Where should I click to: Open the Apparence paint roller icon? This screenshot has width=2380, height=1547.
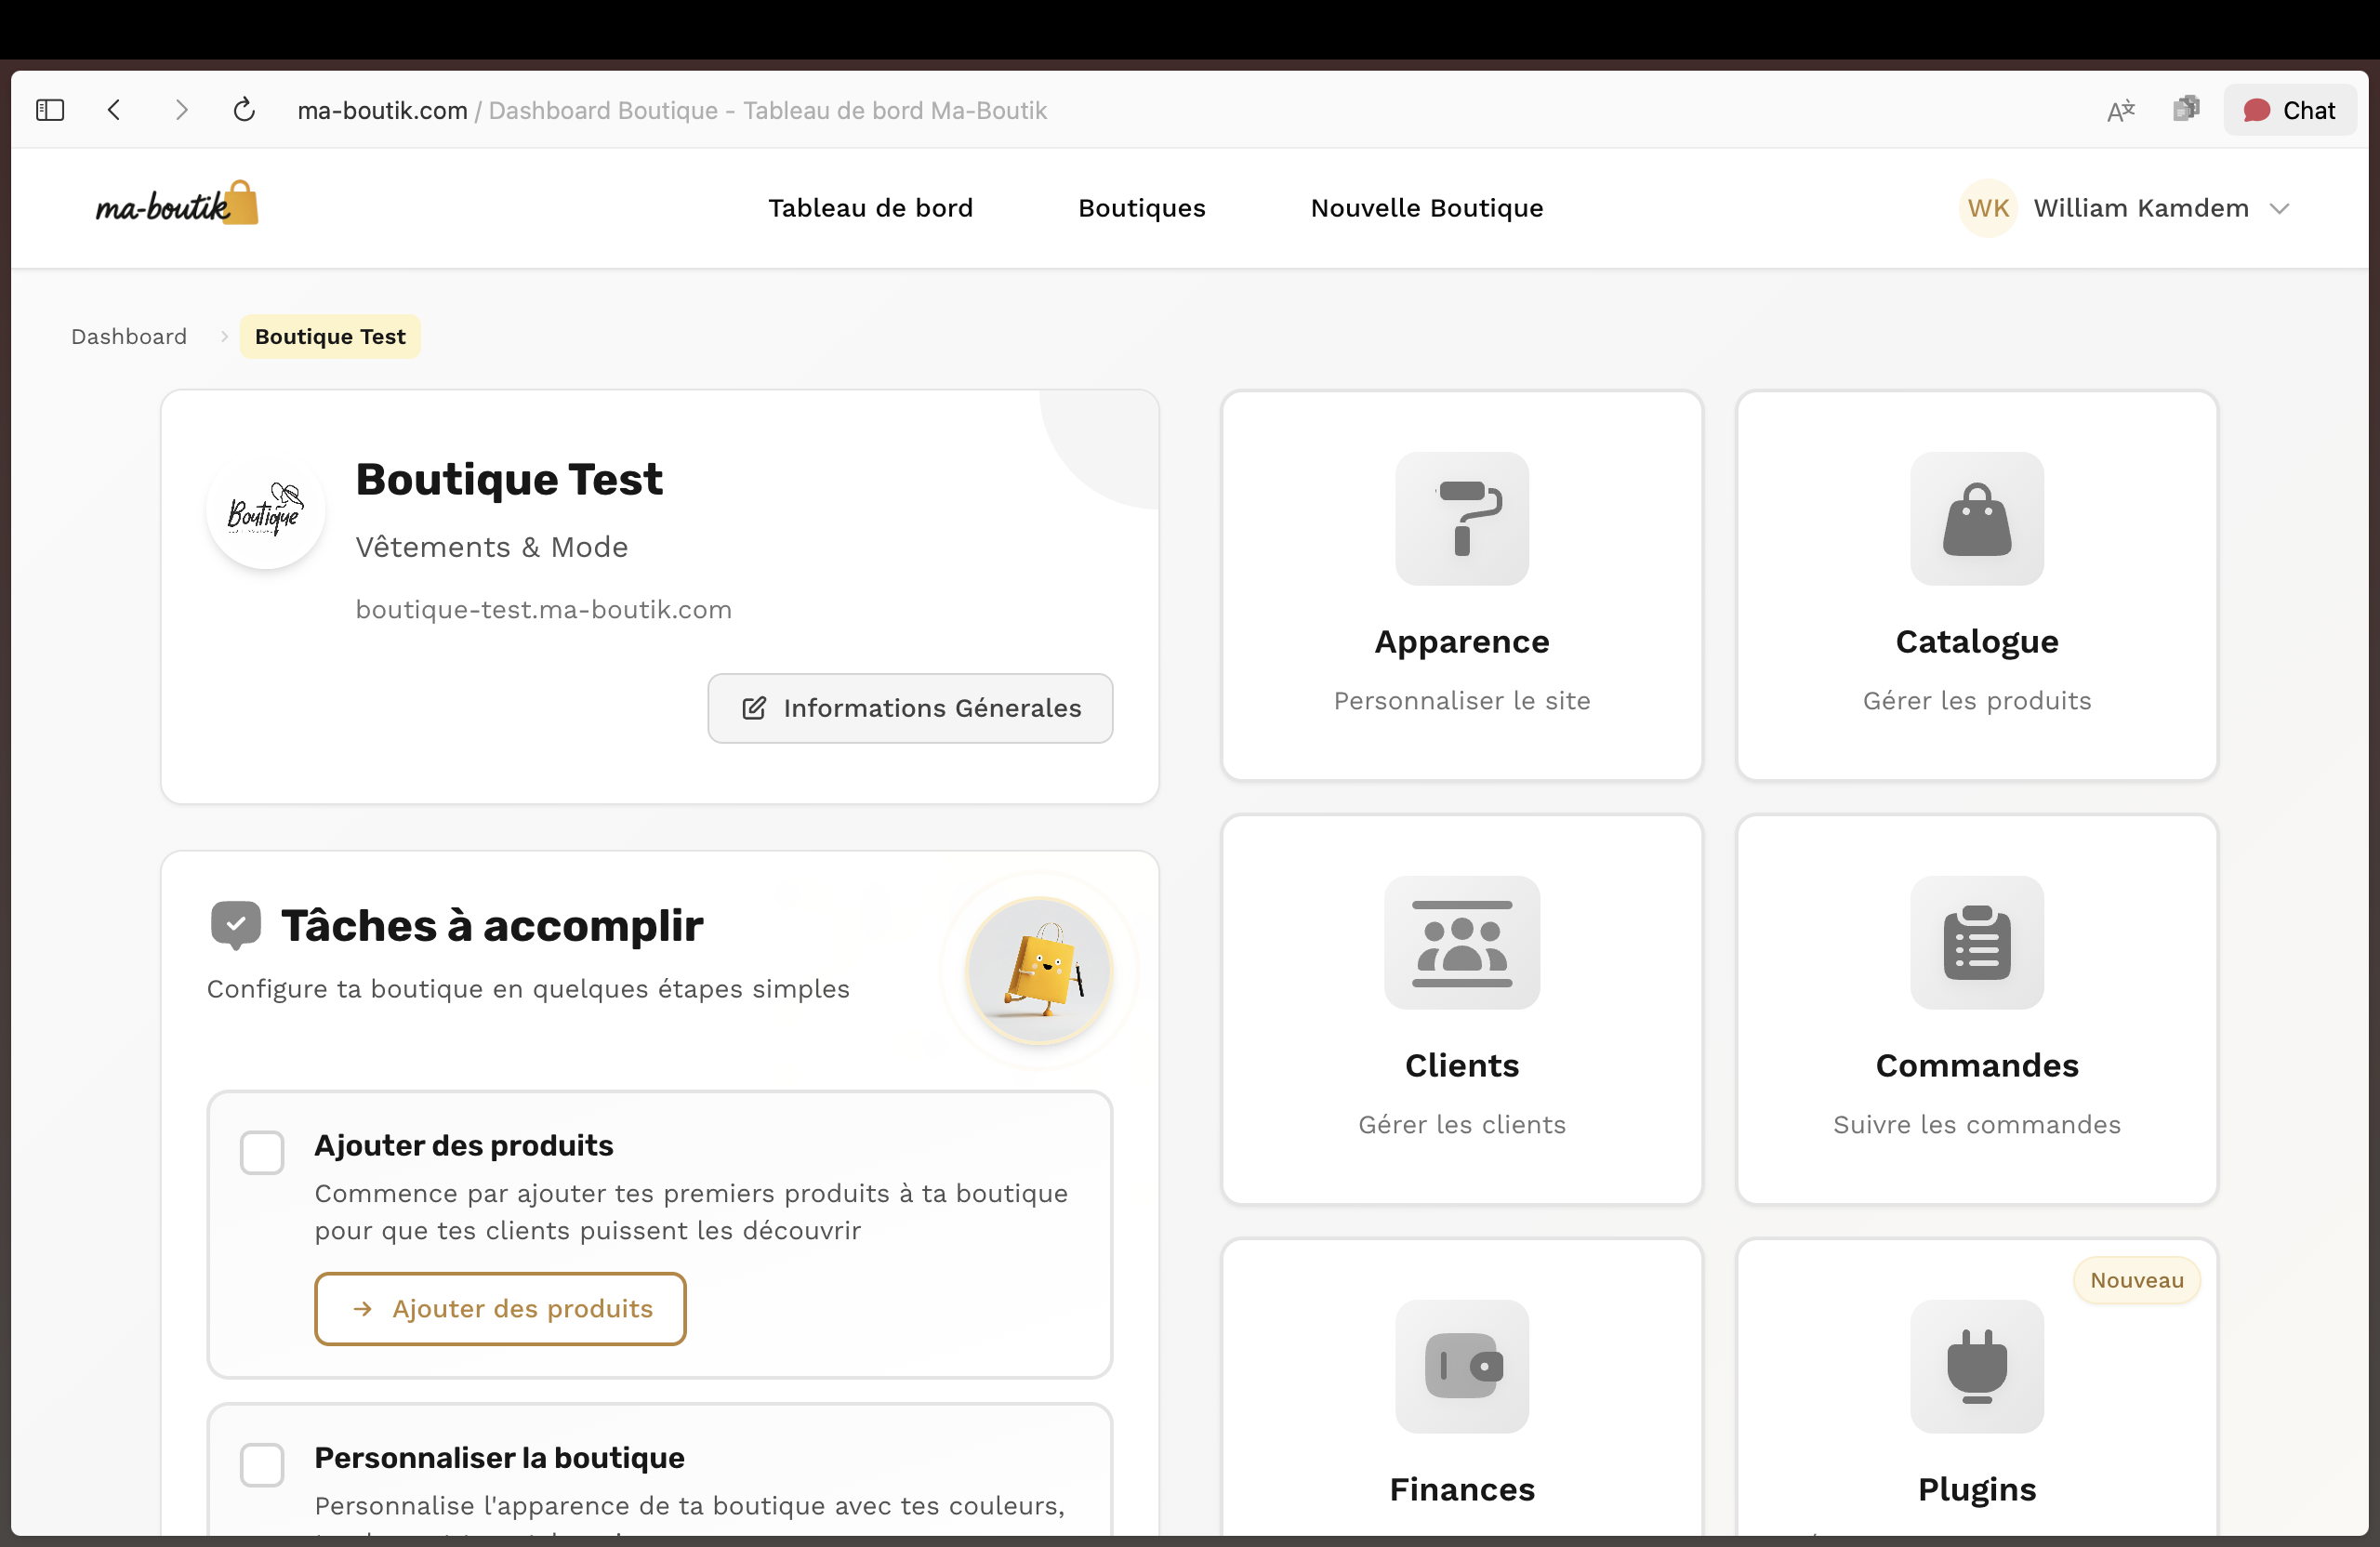pyautogui.click(x=1461, y=518)
